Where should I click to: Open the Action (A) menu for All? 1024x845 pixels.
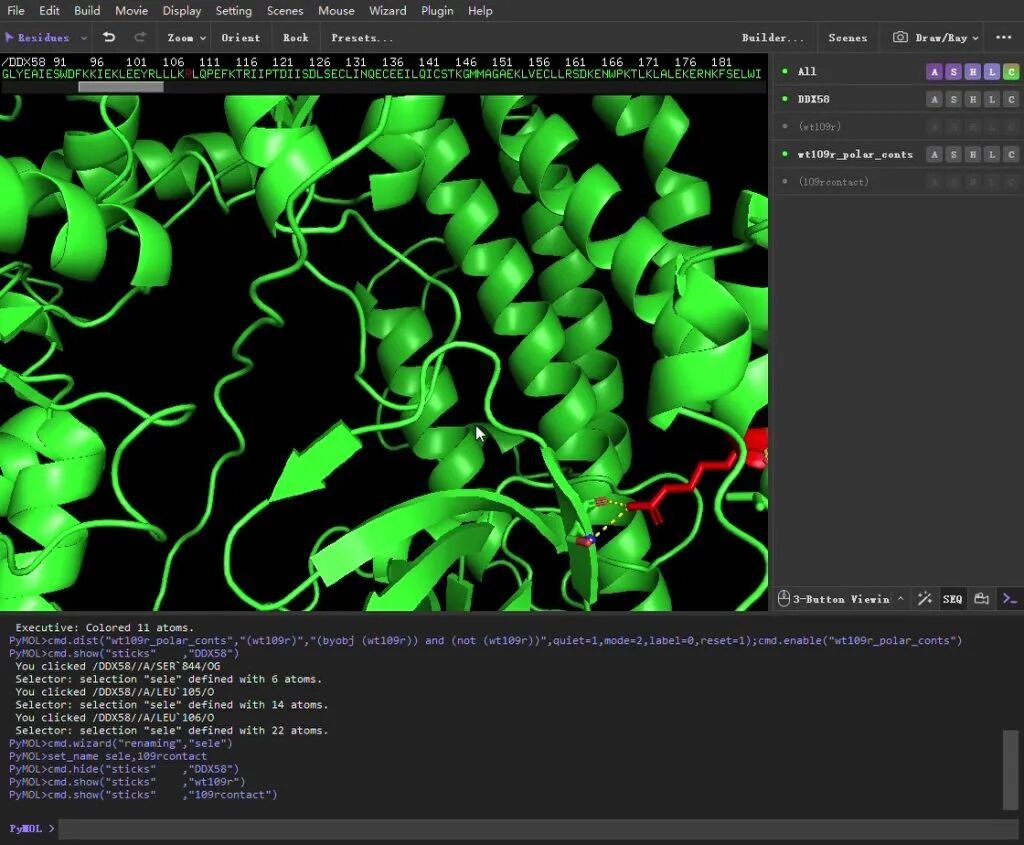click(934, 72)
